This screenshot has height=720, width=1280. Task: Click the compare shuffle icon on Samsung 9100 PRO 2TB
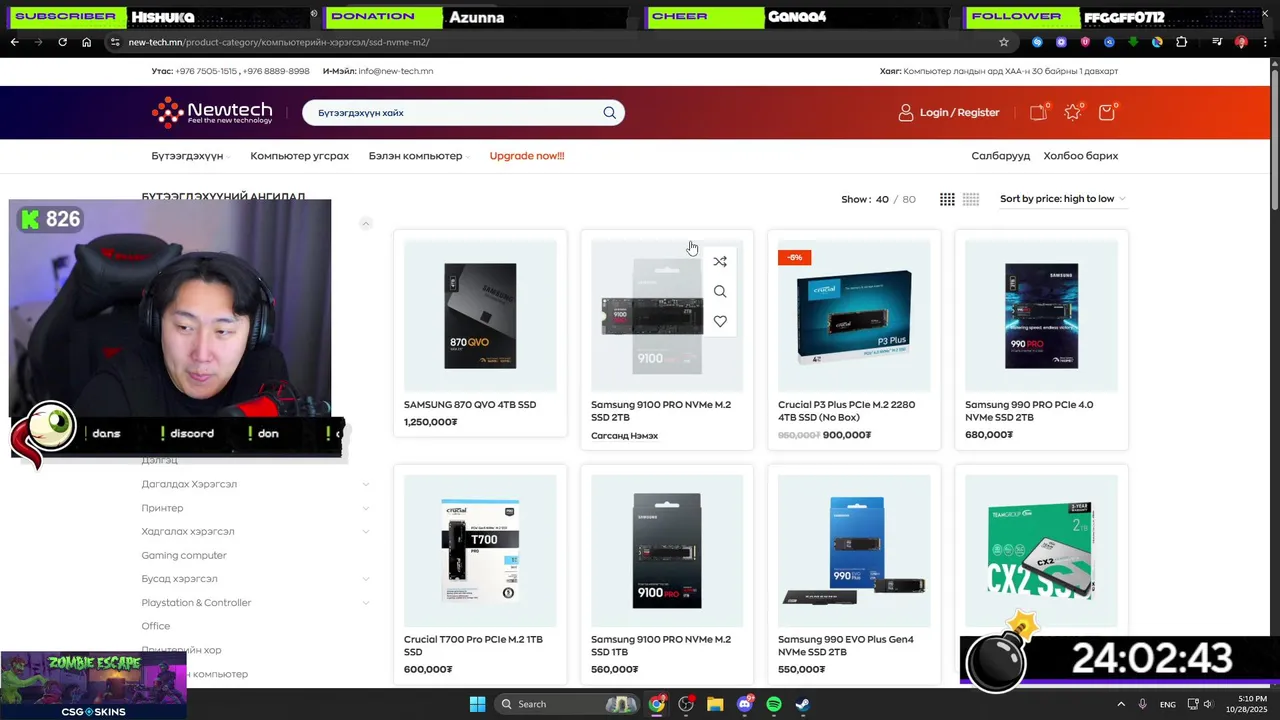pos(720,262)
